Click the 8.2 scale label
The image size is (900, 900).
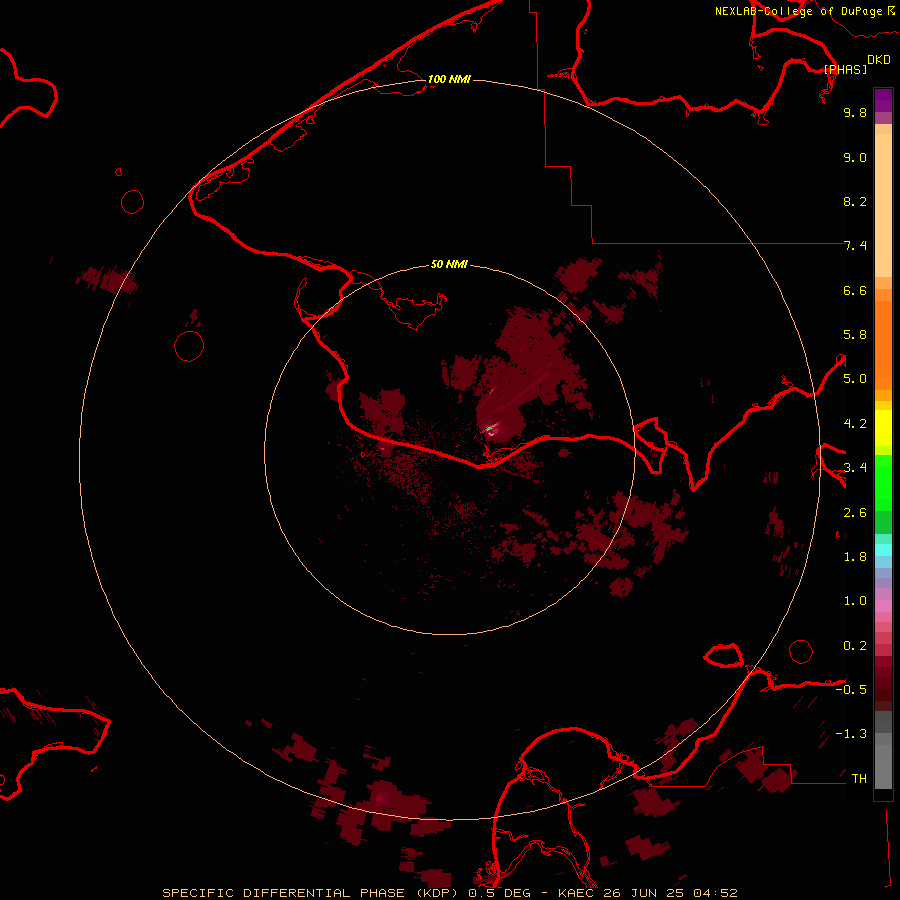pyautogui.click(x=855, y=201)
